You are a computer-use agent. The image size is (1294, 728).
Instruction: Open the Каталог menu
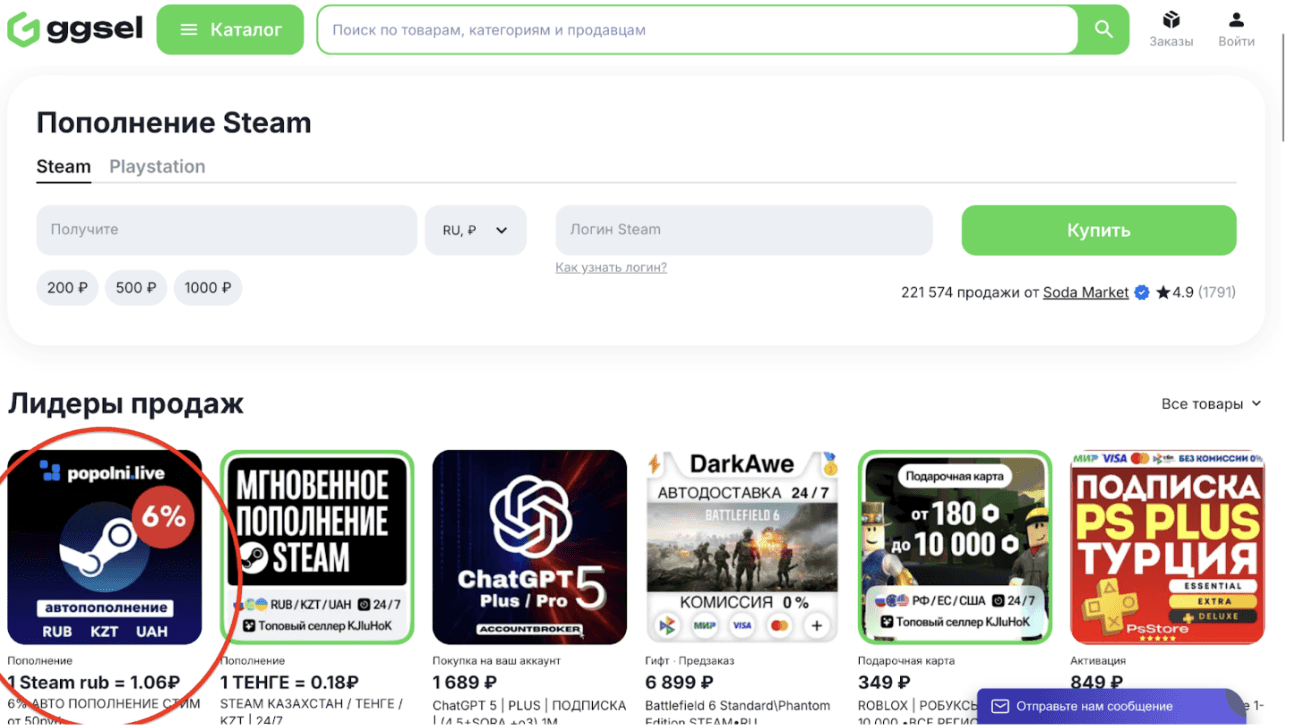pyautogui.click(x=230, y=30)
